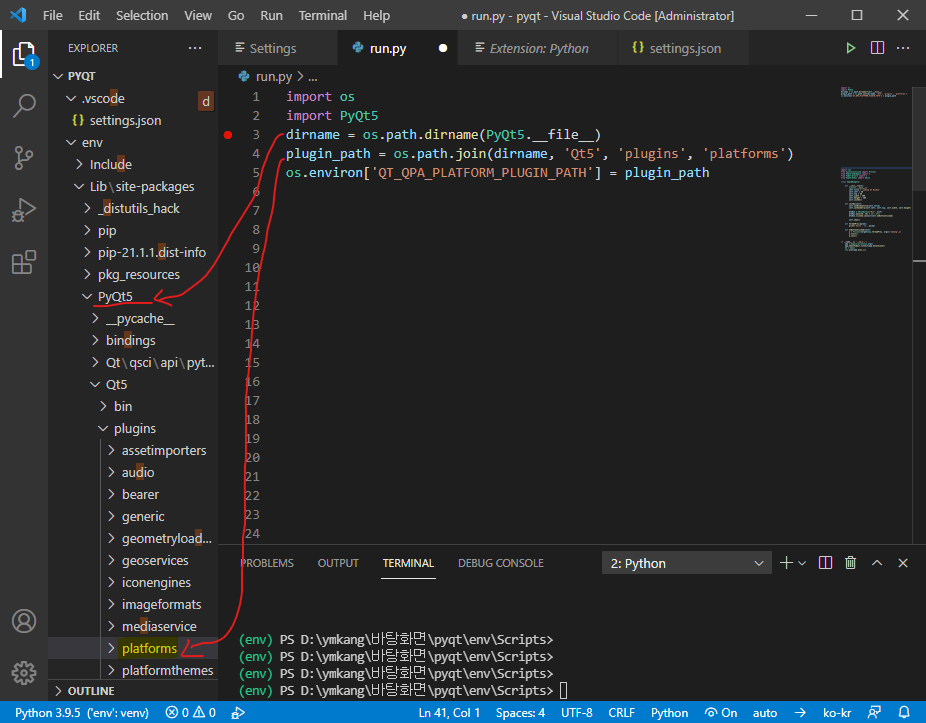The width and height of the screenshot is (926, 723).
Task: Click UTF-8 encoding in status bar
Action: pyautogui.click(x=576, y=712)
